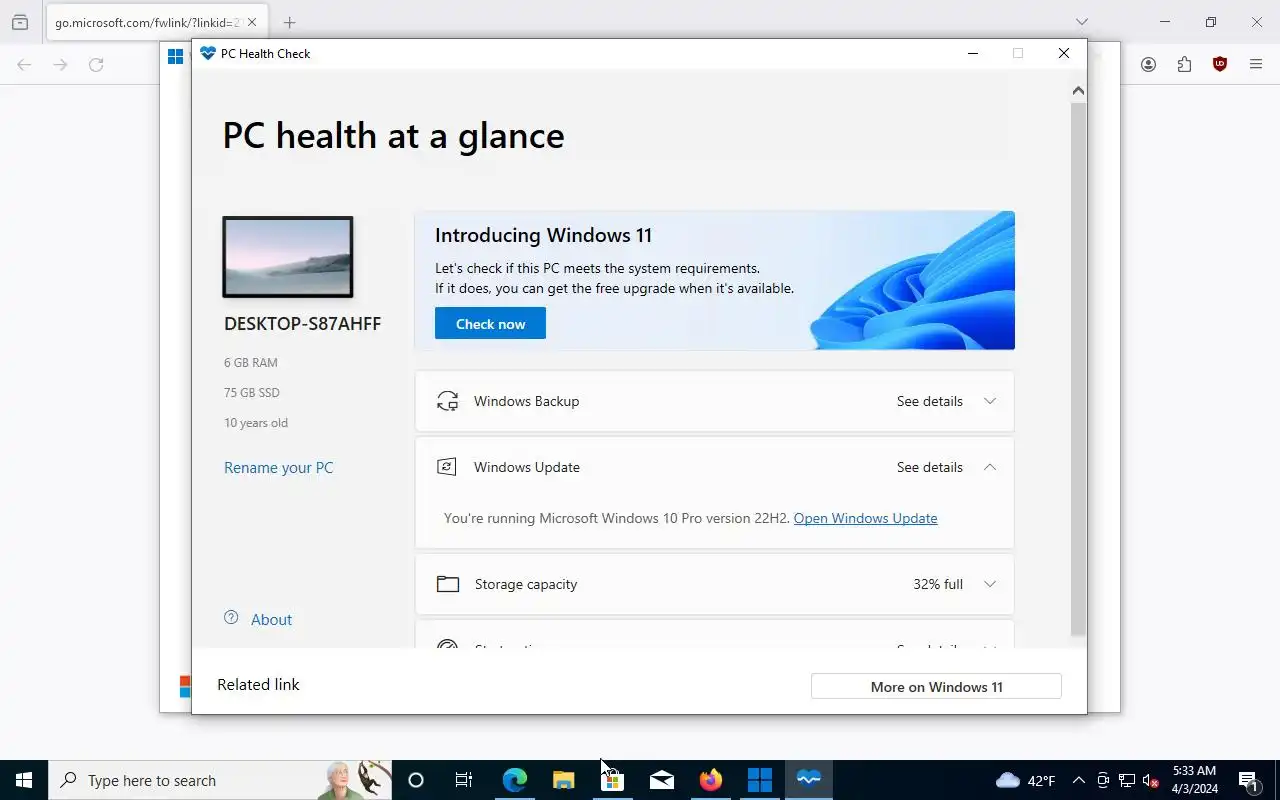Minimize the PC Health Check window
This screenshot has height=800, width=1280.
(x=972, y=53)
